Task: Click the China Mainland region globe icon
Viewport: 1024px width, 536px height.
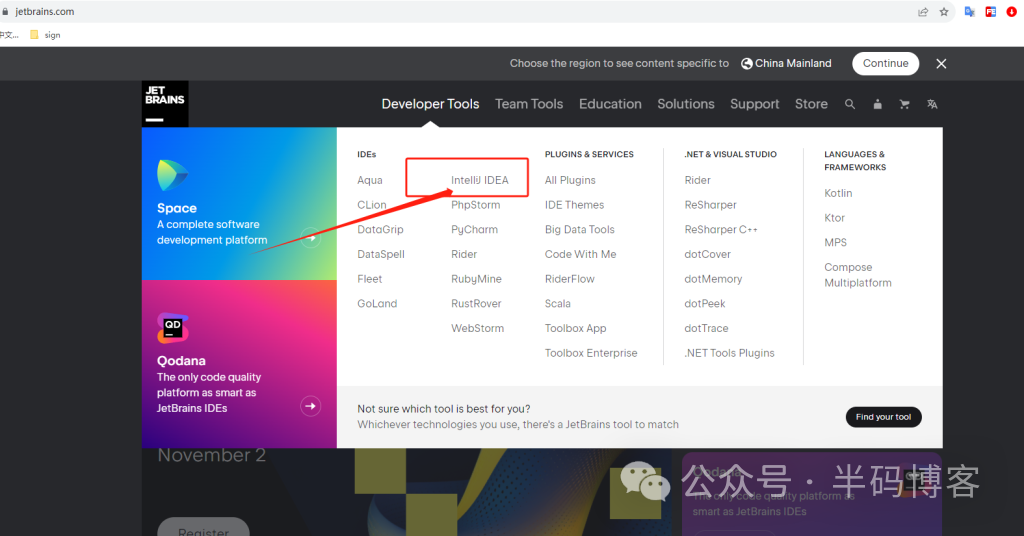Action: [746, 63]
